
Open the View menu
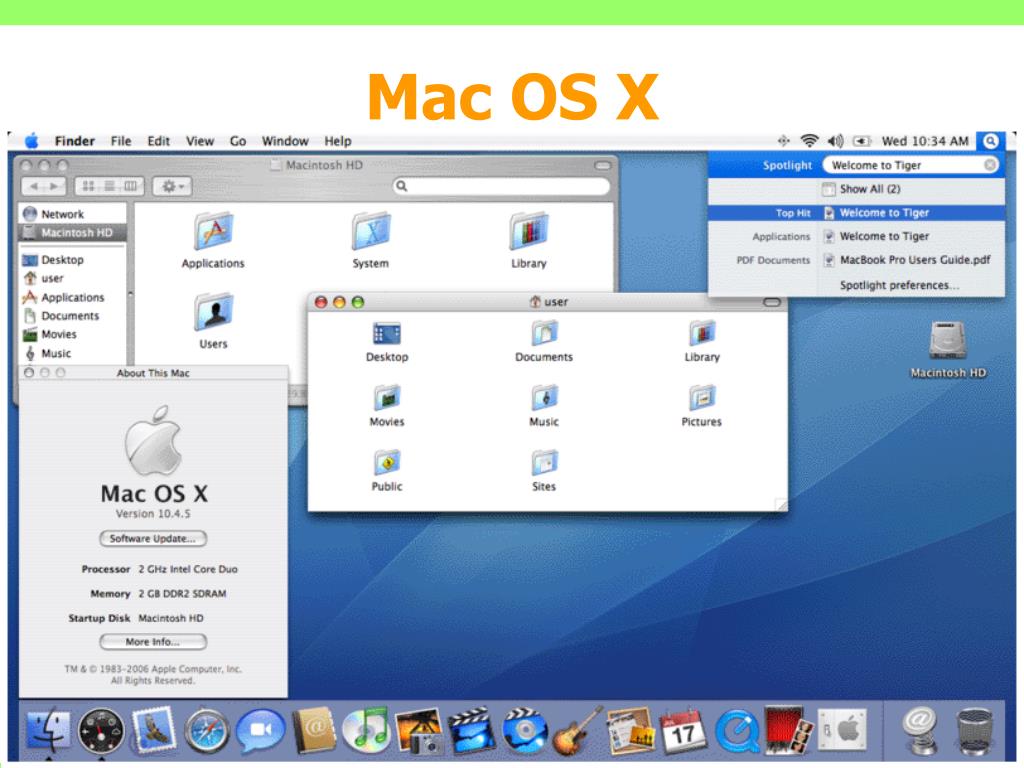pyautogui.click(x=199, y=141)
